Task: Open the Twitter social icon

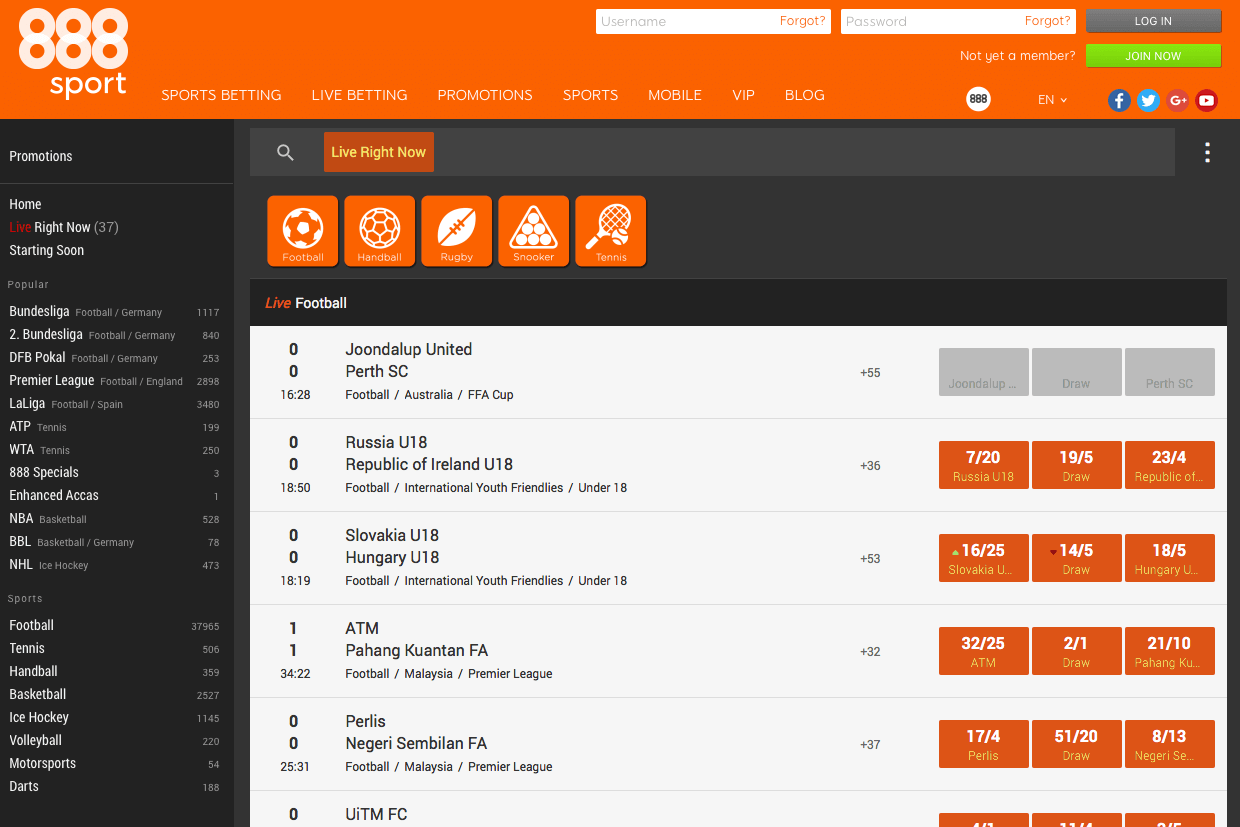Action: pos(1148,100)
